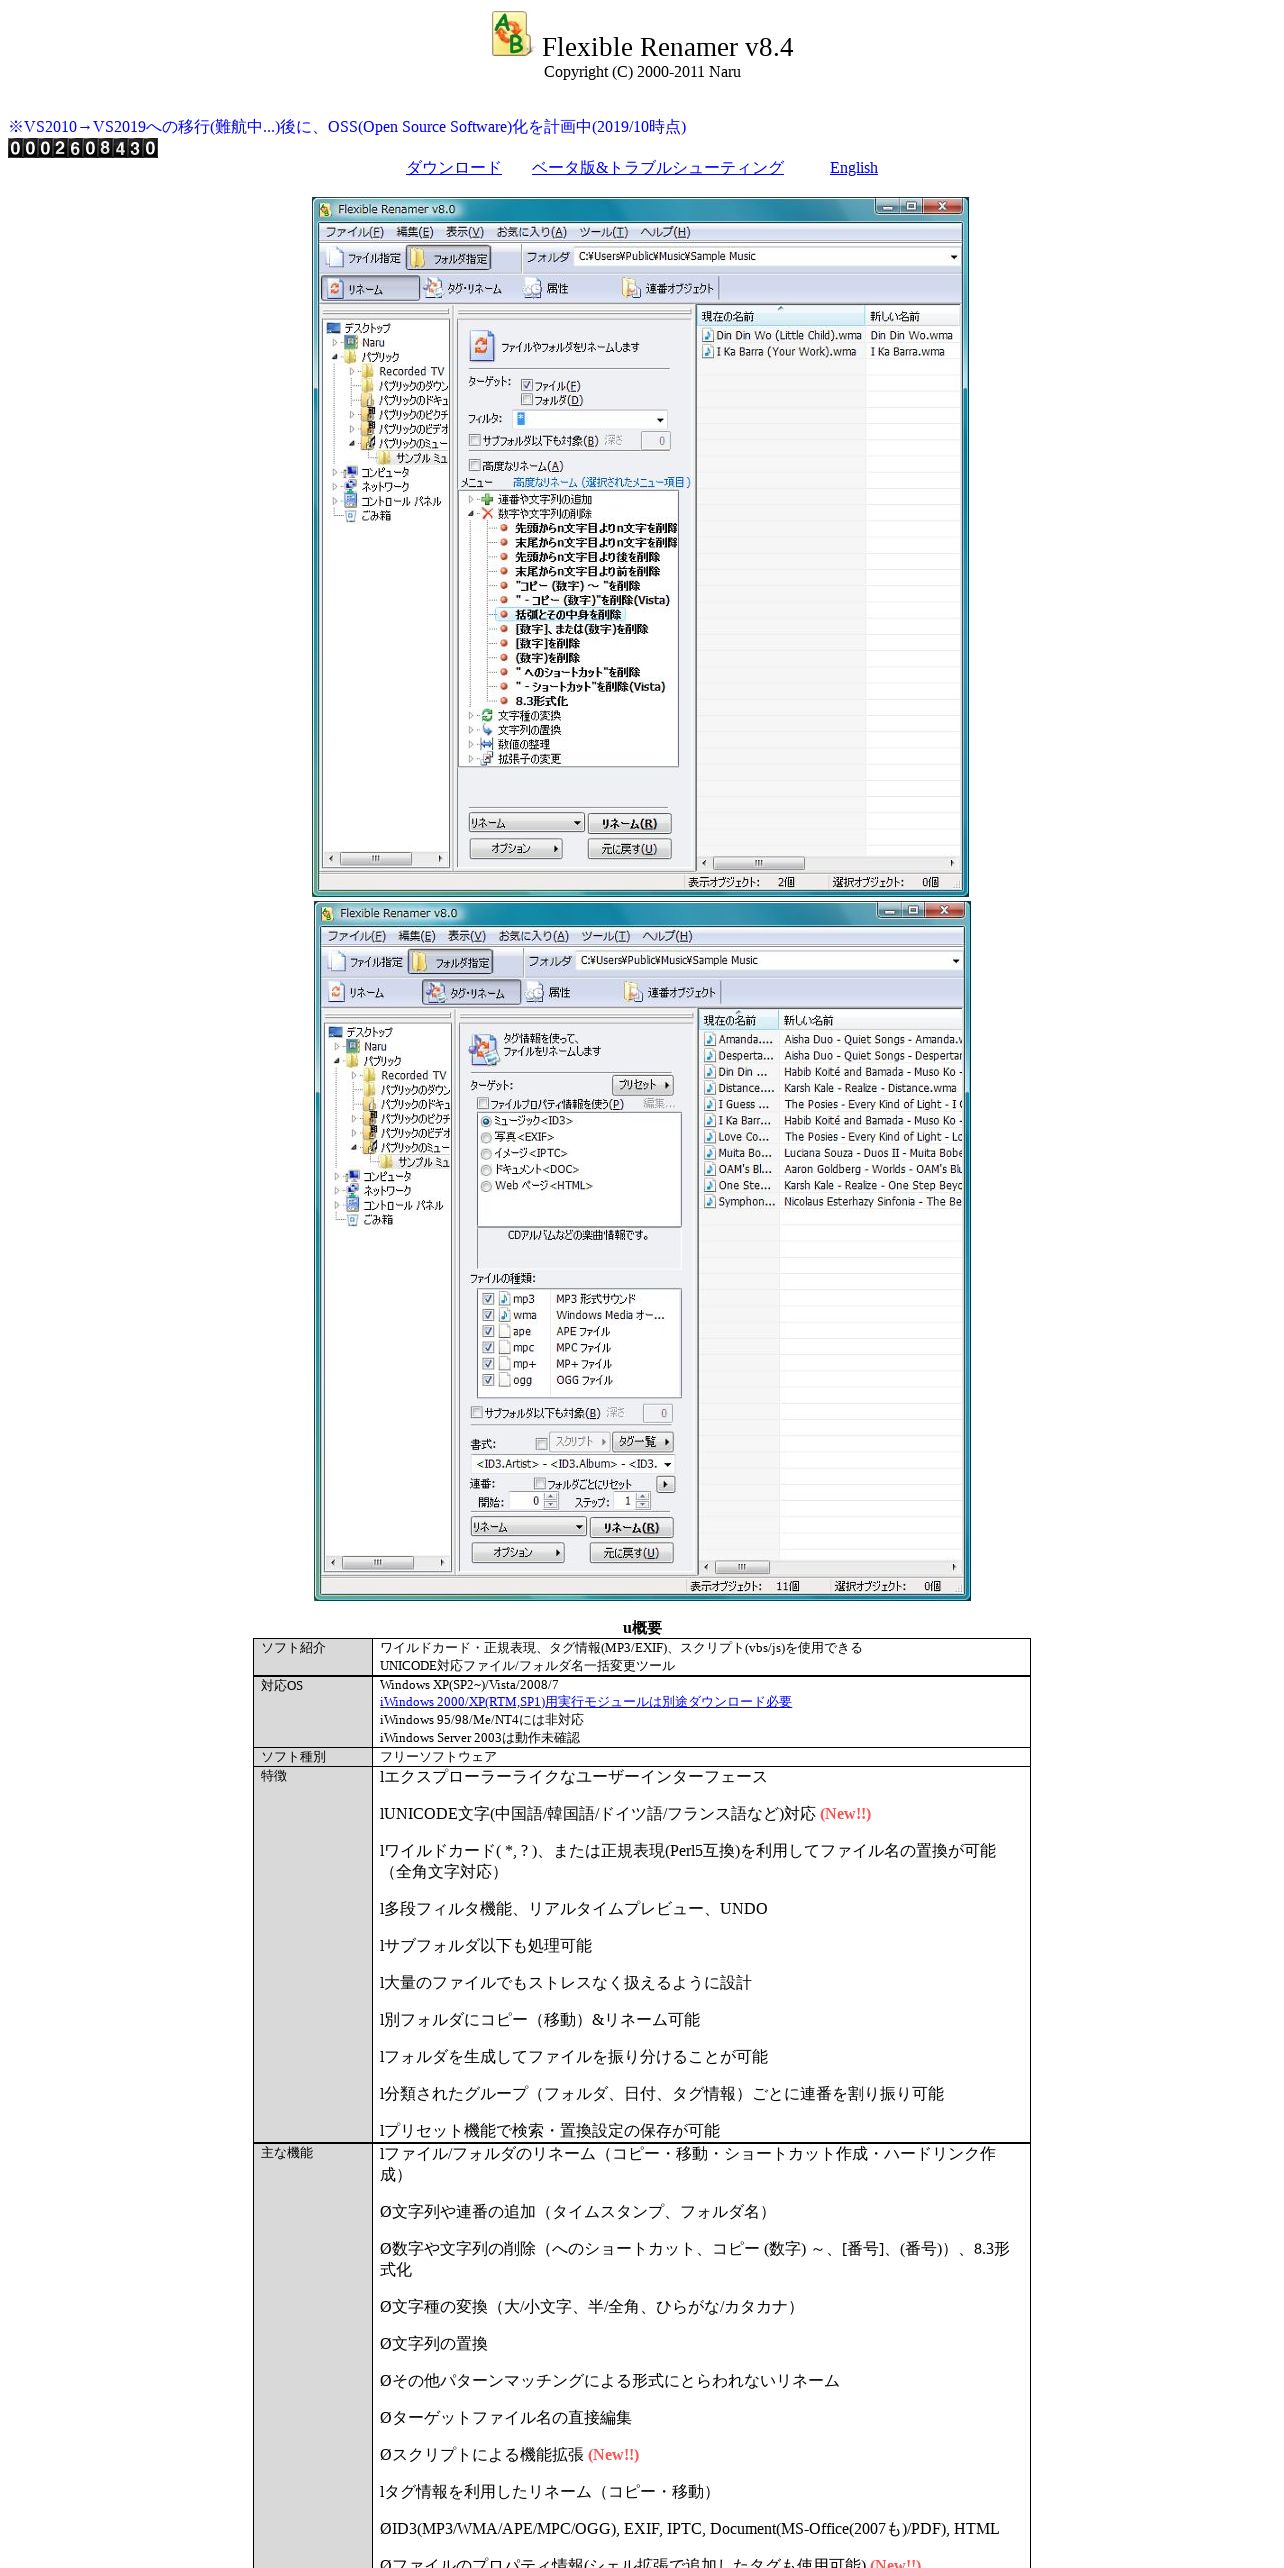This screenshot has height=2568, width=1284.
Task: Select the 括弧とその中身を削除 tree item
Action: pos(567,615)
